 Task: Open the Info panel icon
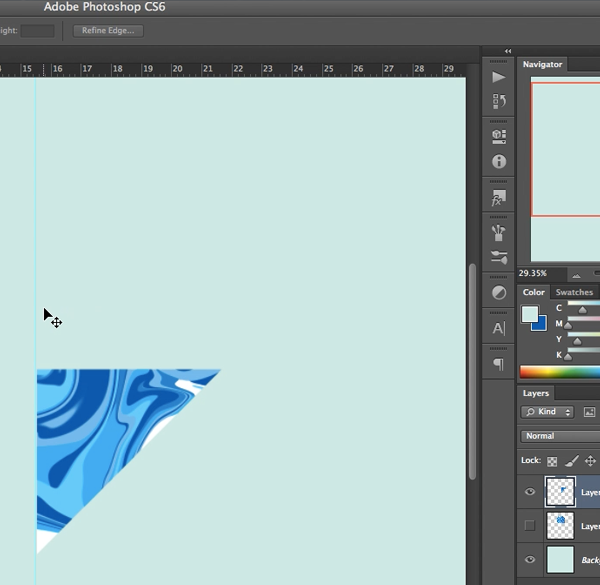(x=499, y=161)
